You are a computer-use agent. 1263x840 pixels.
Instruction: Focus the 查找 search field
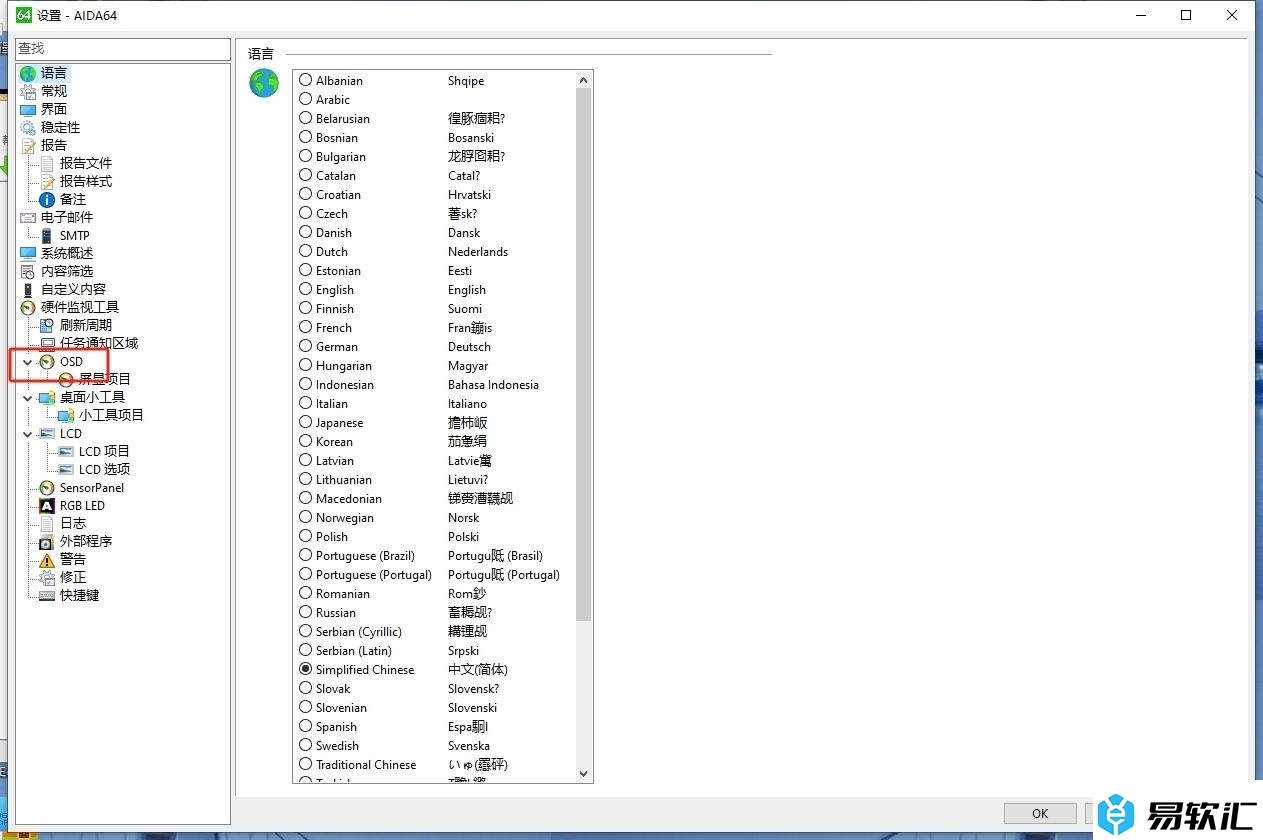(x=123, y=48)
